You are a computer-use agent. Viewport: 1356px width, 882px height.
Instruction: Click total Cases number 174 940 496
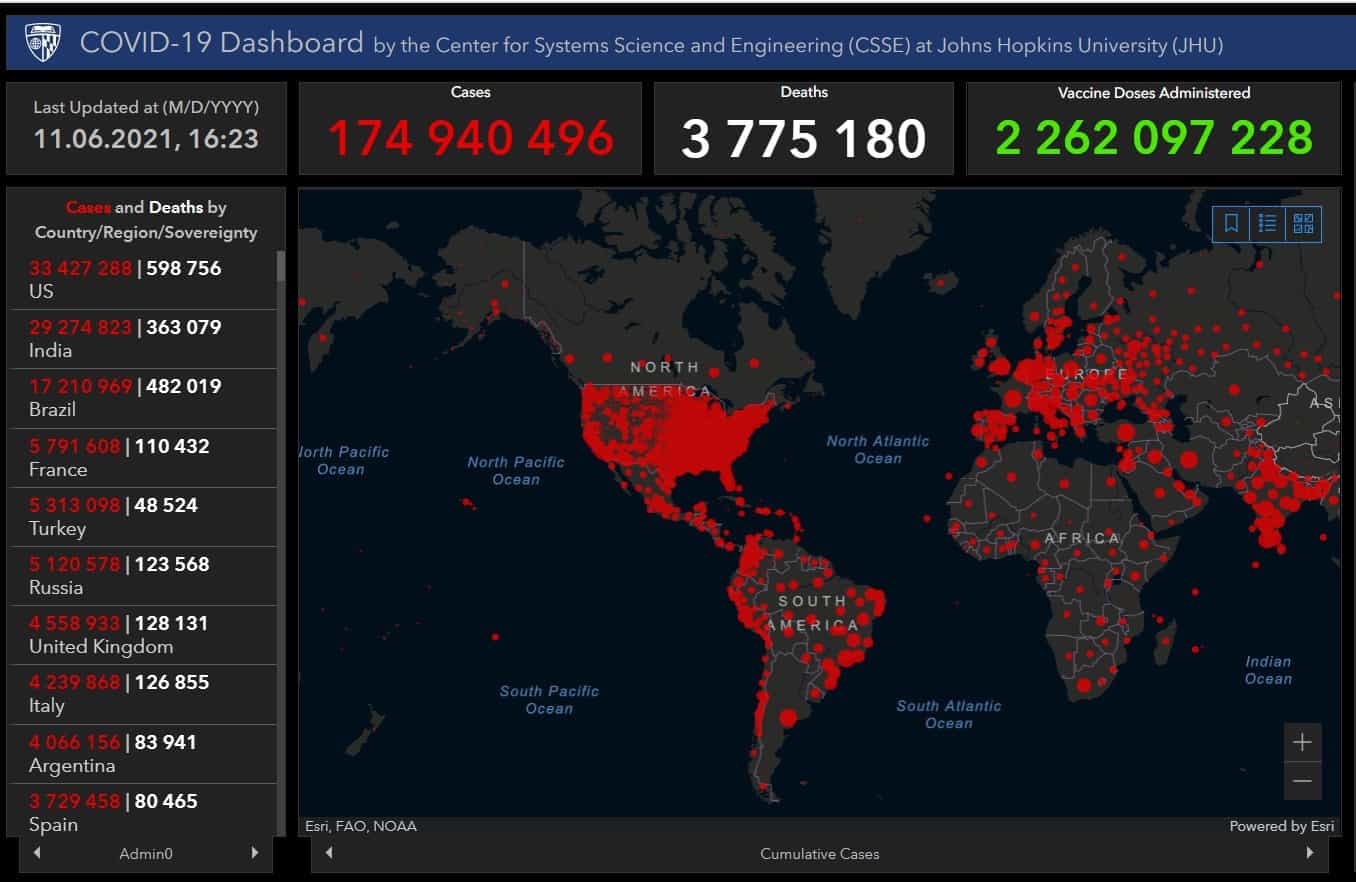click(470, 138)
